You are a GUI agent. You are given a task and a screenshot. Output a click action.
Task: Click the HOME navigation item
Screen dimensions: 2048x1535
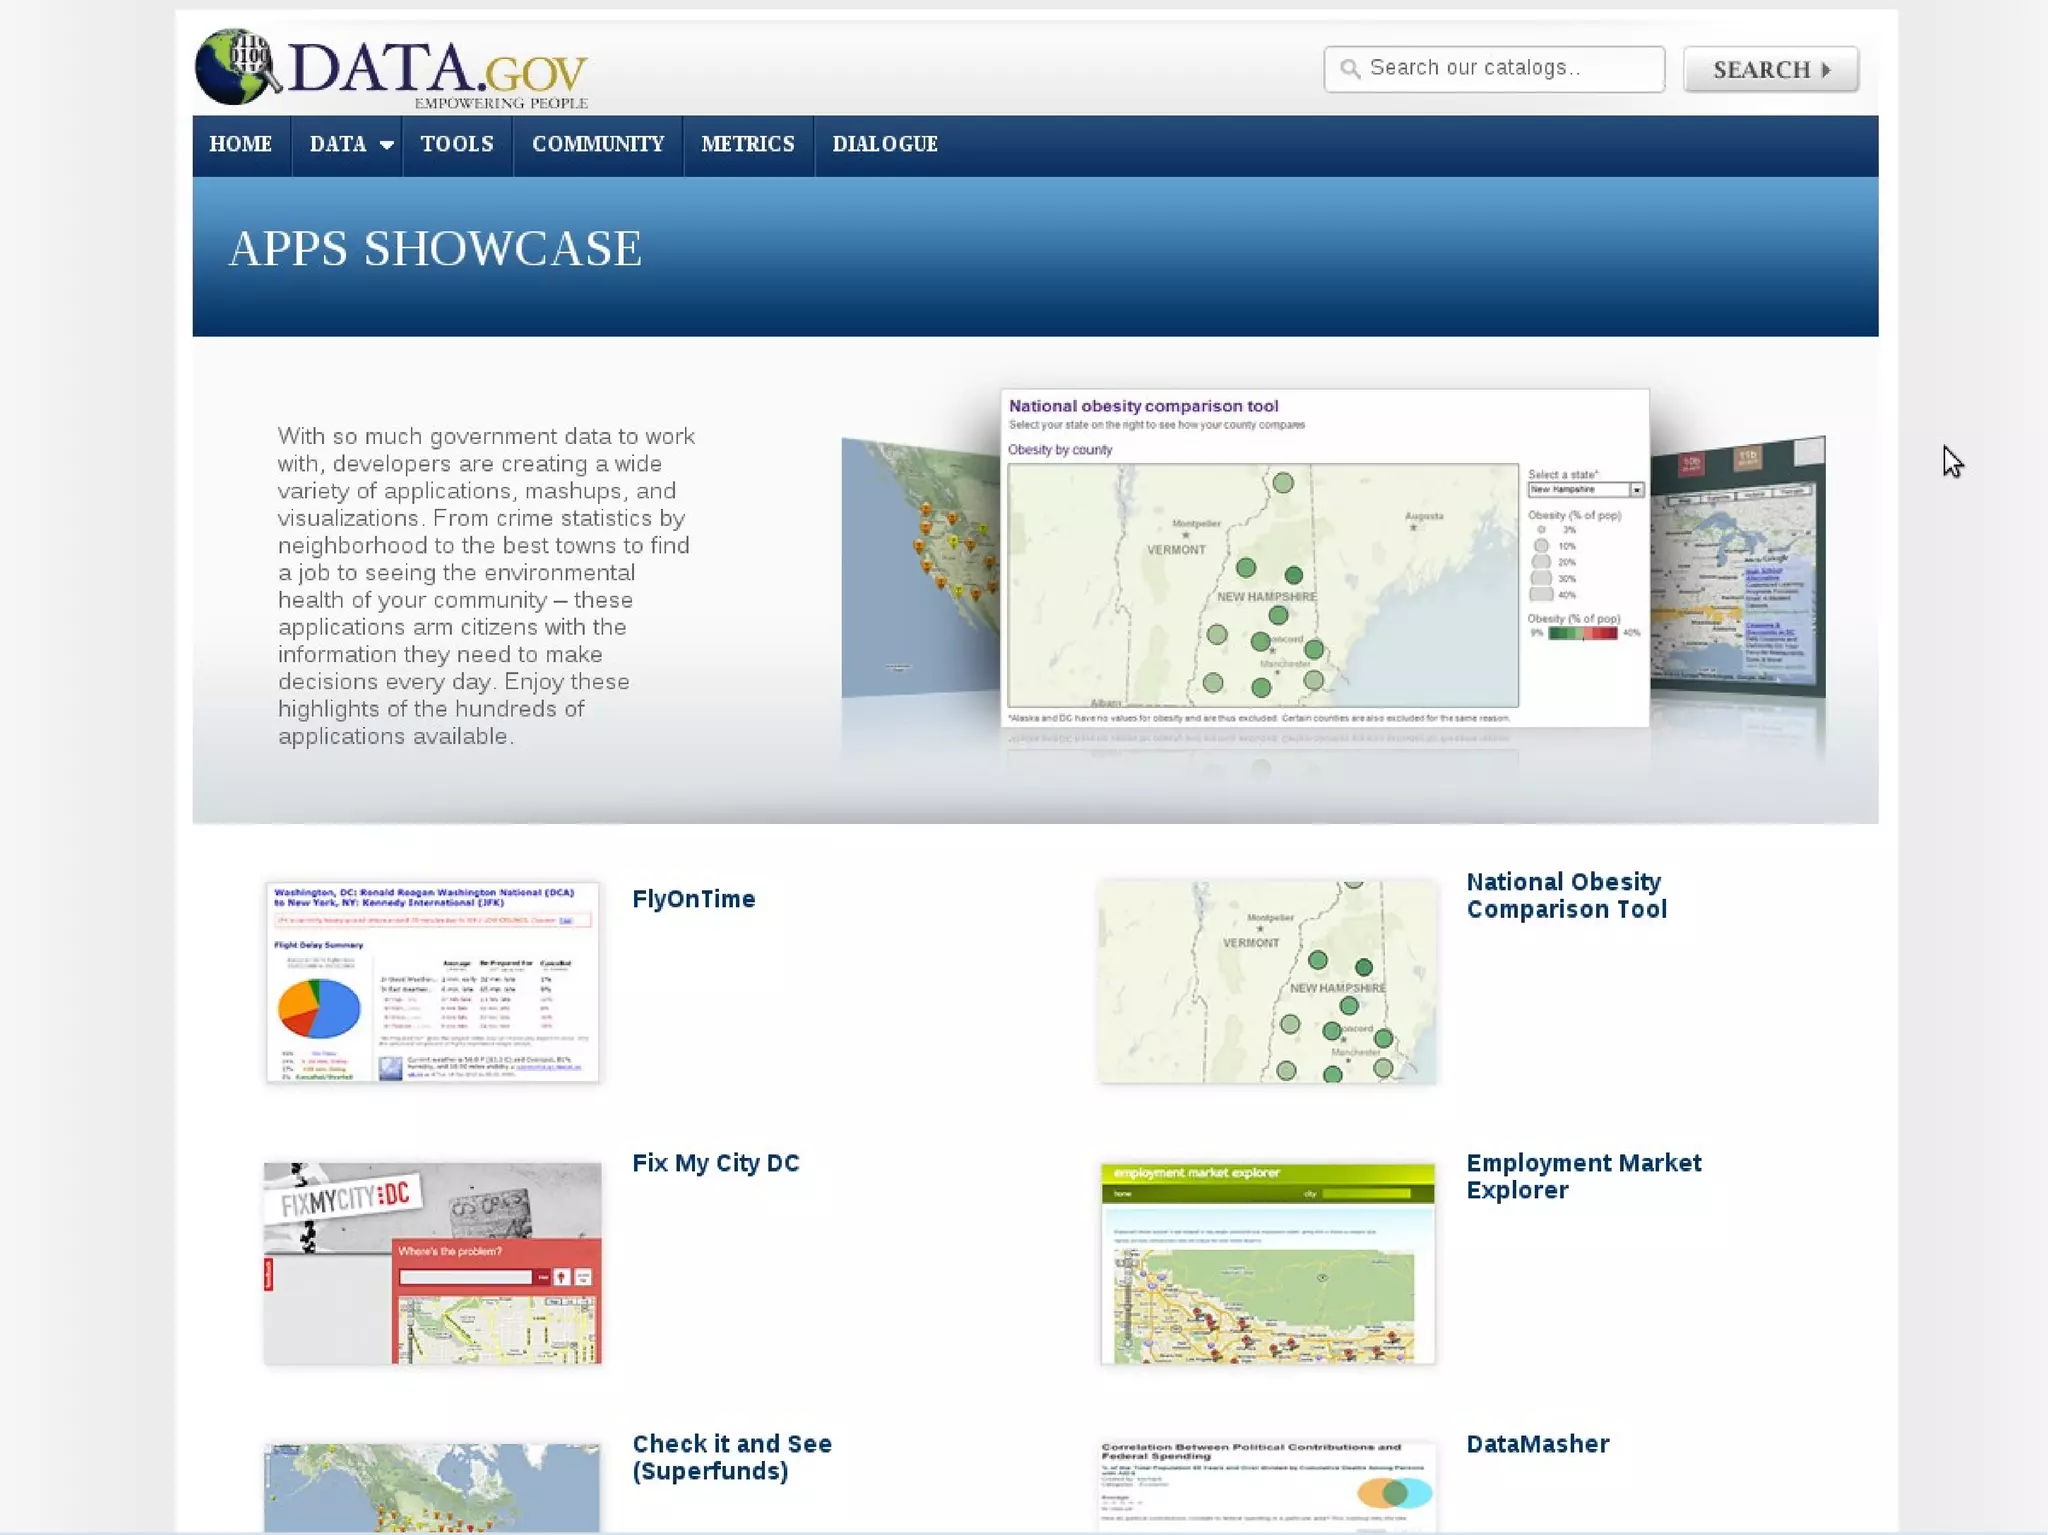point(240,144)
